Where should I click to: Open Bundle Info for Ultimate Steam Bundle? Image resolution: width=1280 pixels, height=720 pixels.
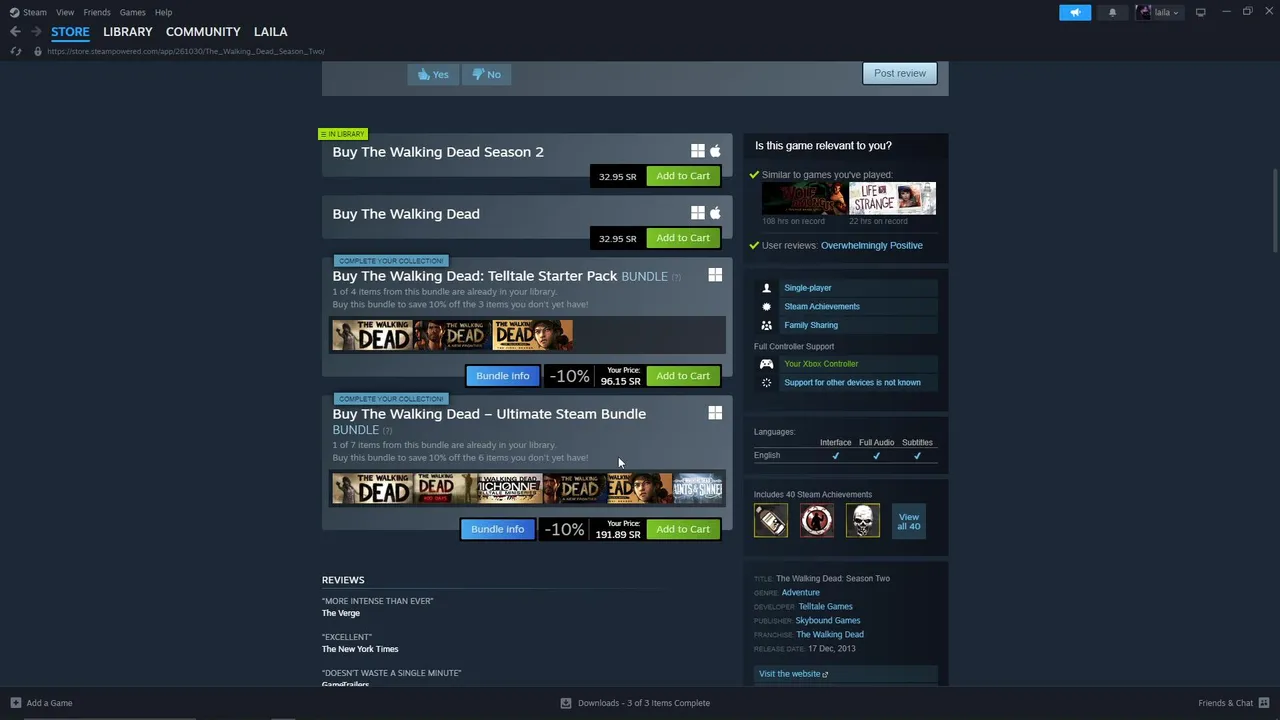pyautogui.click(x=497, y=529)
